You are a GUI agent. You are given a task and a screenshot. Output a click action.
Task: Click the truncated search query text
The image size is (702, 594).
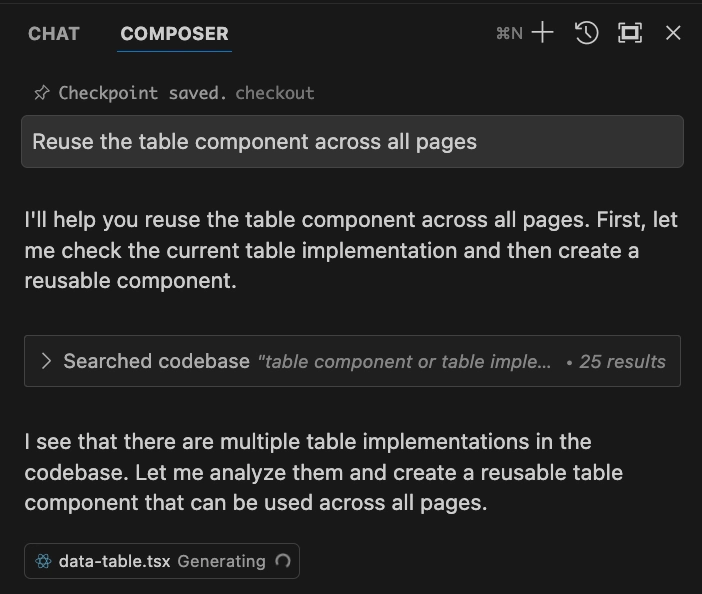[x=404, y=361]
